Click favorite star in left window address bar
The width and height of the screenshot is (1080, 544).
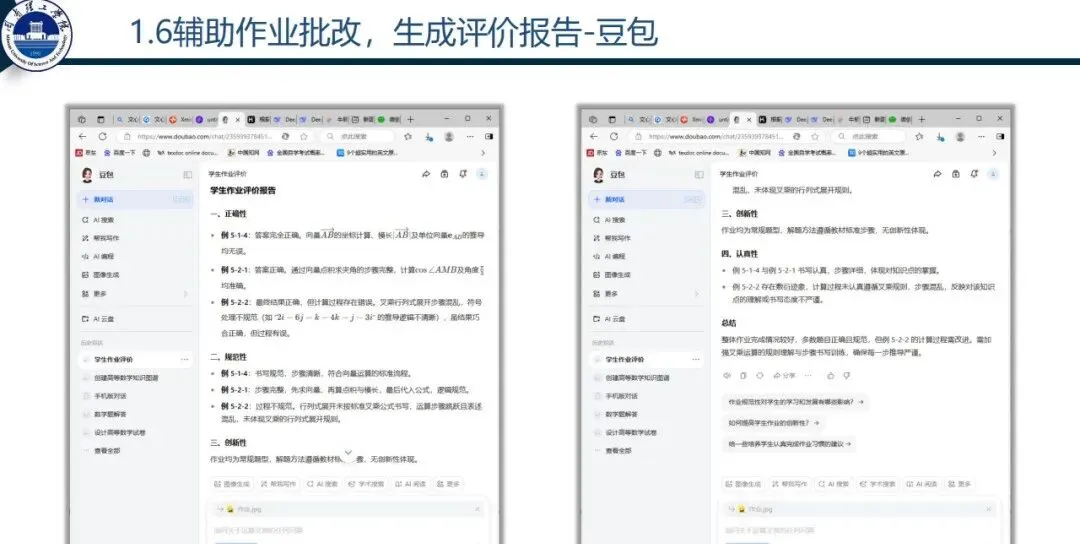303,136
